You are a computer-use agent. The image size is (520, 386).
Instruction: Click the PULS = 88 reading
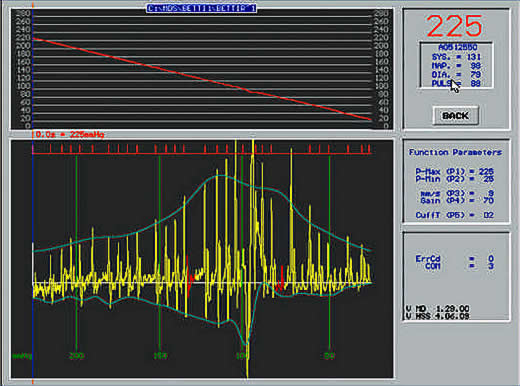pos(456,83)
